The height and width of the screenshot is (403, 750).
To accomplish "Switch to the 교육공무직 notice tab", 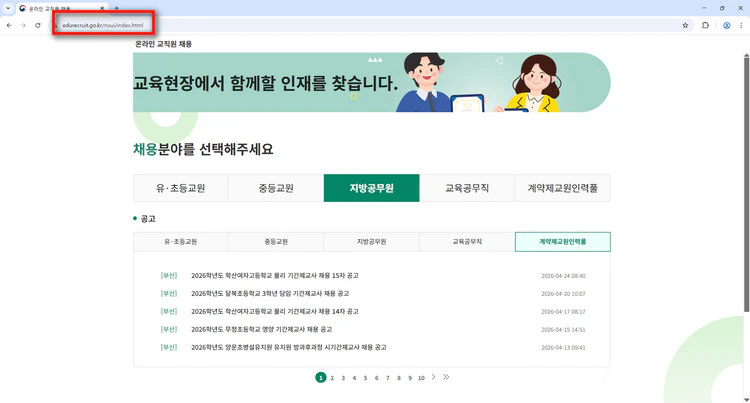I will tap(467, 241).
